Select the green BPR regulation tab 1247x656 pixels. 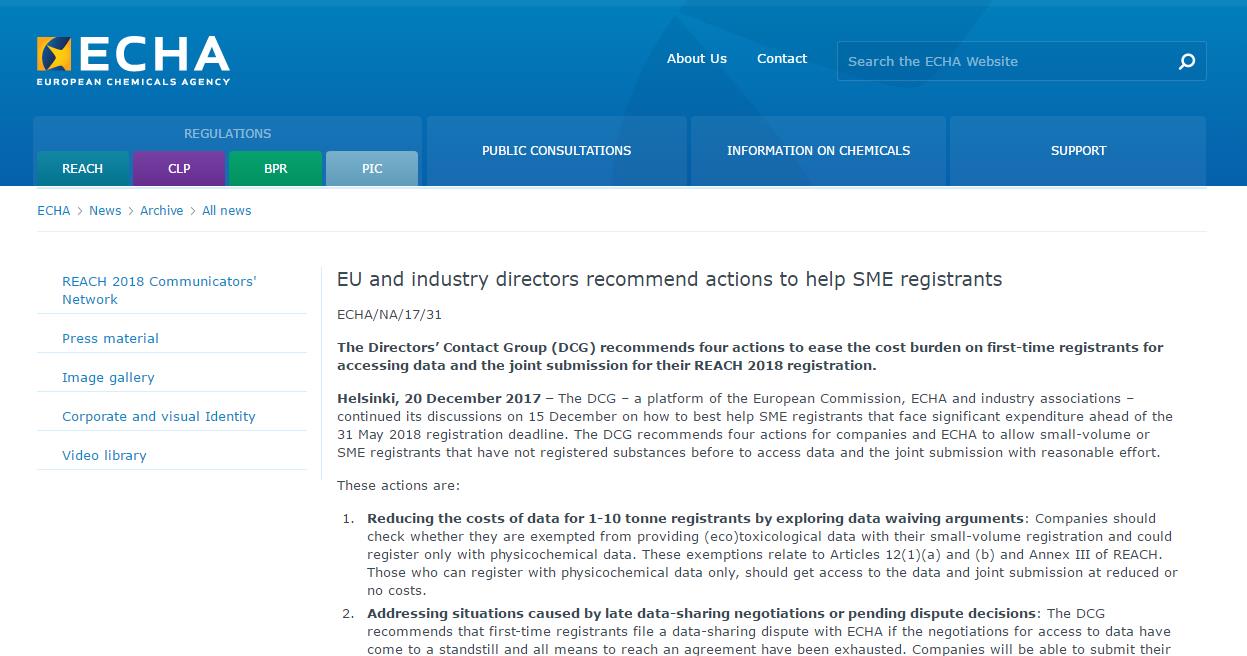pyautogui.click(x=275, y=169)
